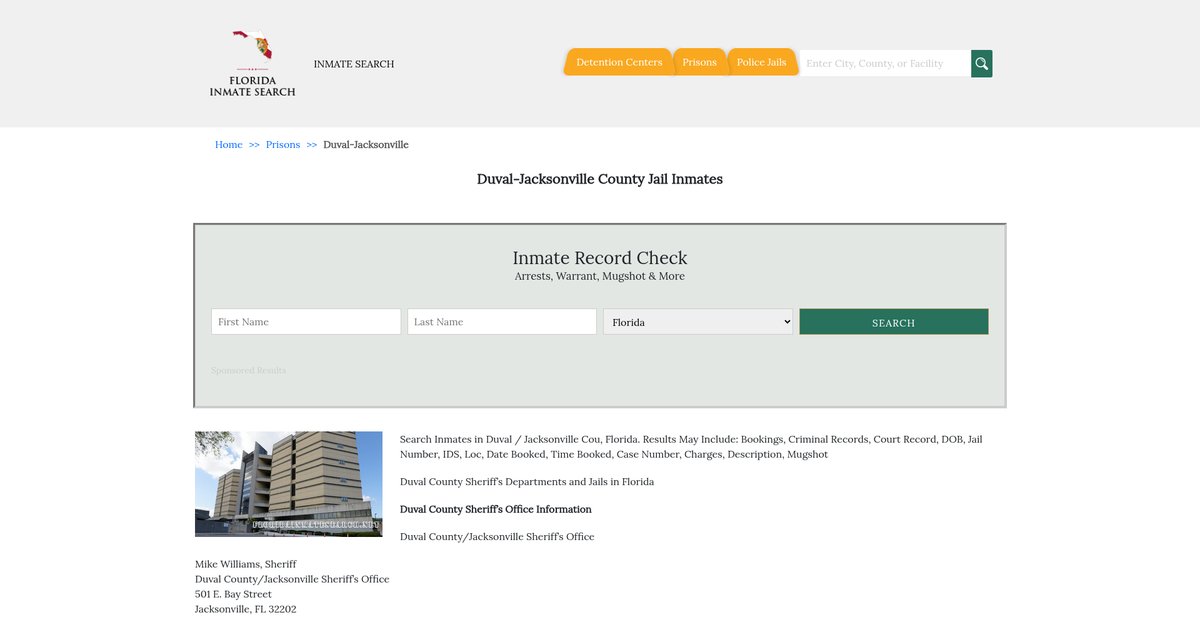Viewport: 1200px width, 620px height.
Task: Click the Sponsored Results label
Action: tap(249, 370)
